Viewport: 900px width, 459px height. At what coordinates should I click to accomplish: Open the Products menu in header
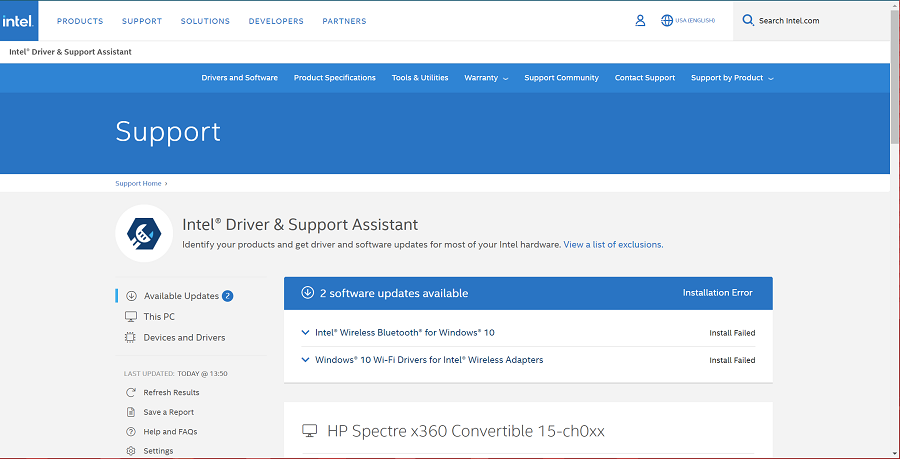pyautogui.click(x=80, y=21)
